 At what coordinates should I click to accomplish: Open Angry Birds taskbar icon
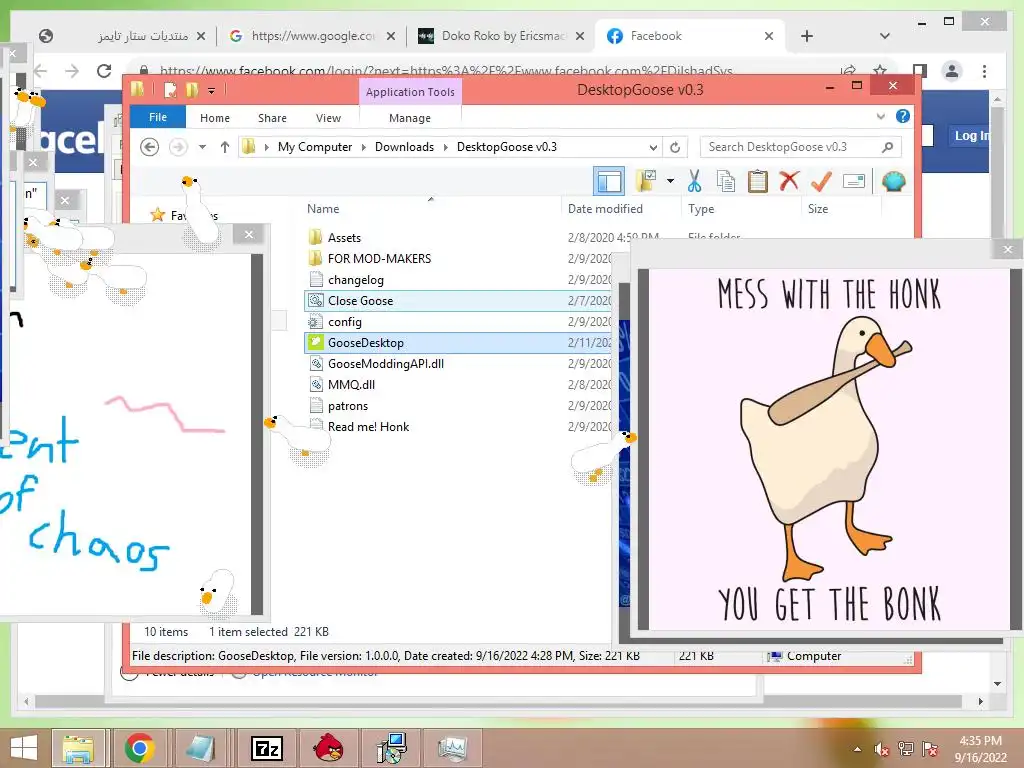point(328,748)
